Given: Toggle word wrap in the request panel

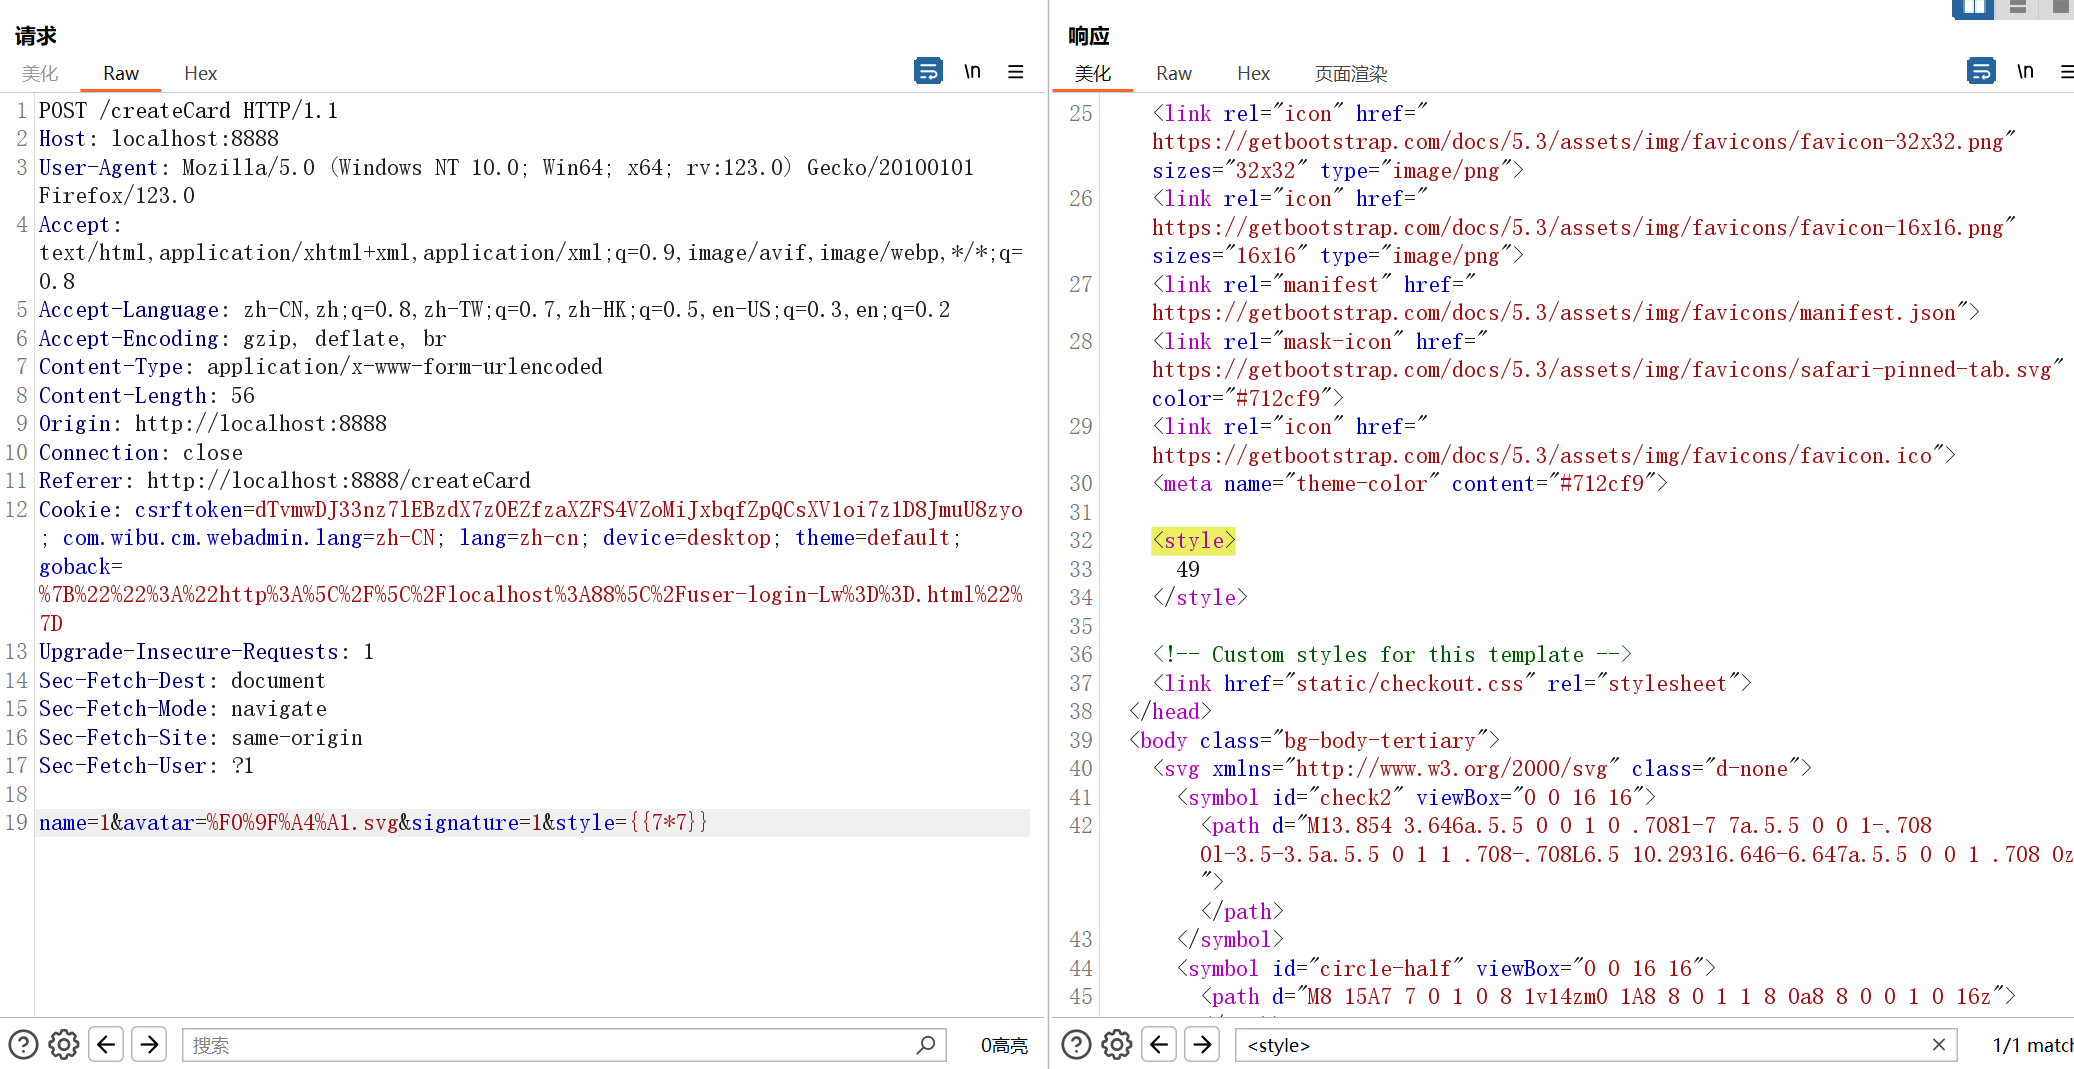Looking at the screenshot, I should coord(928,71).
